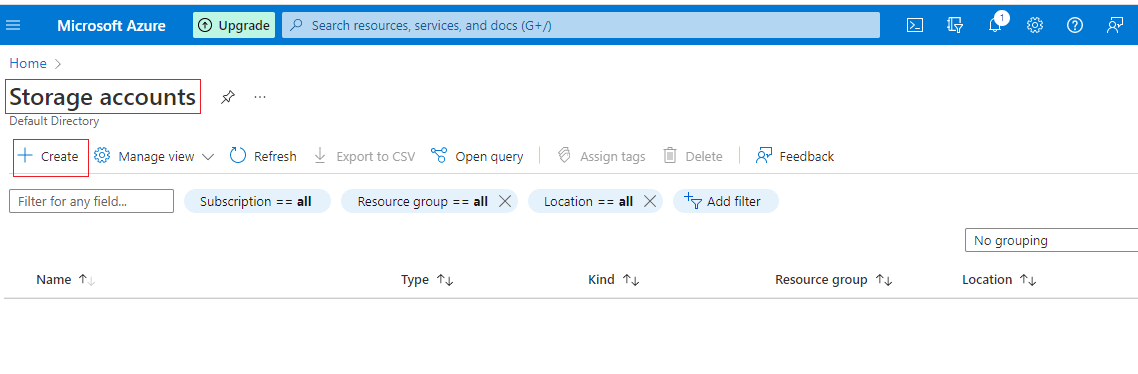The height and width of the screenshot is (374, 1138).
Task: Click Create to add storage account
Action: (49, 156)
